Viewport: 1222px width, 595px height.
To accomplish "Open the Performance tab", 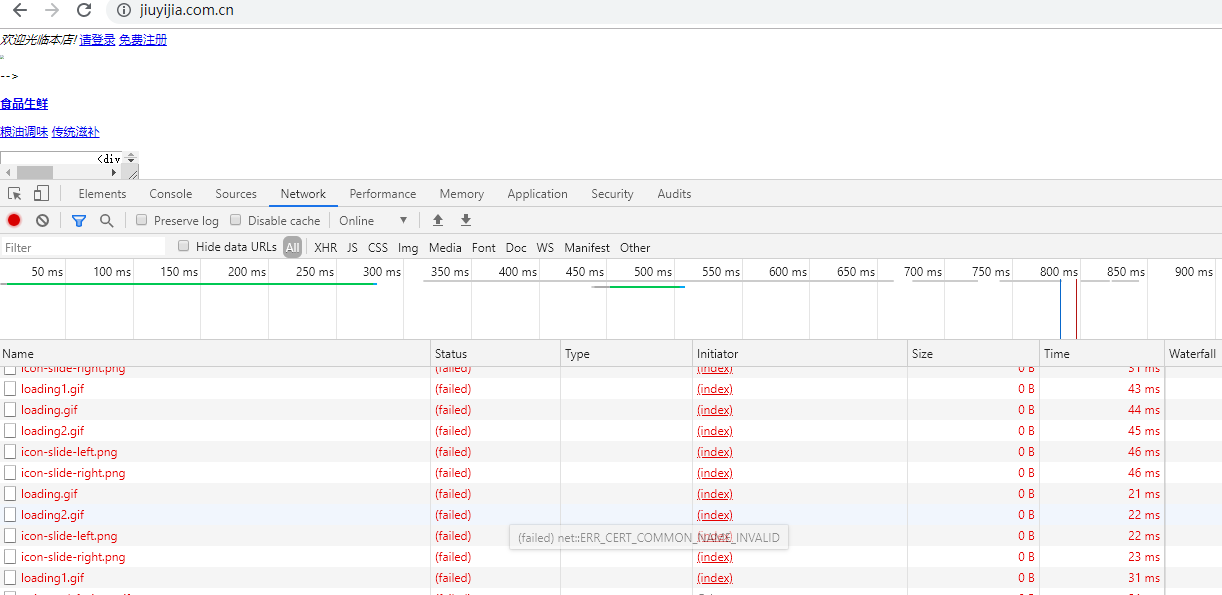I will pyautogui.click(x=383, y=194).
